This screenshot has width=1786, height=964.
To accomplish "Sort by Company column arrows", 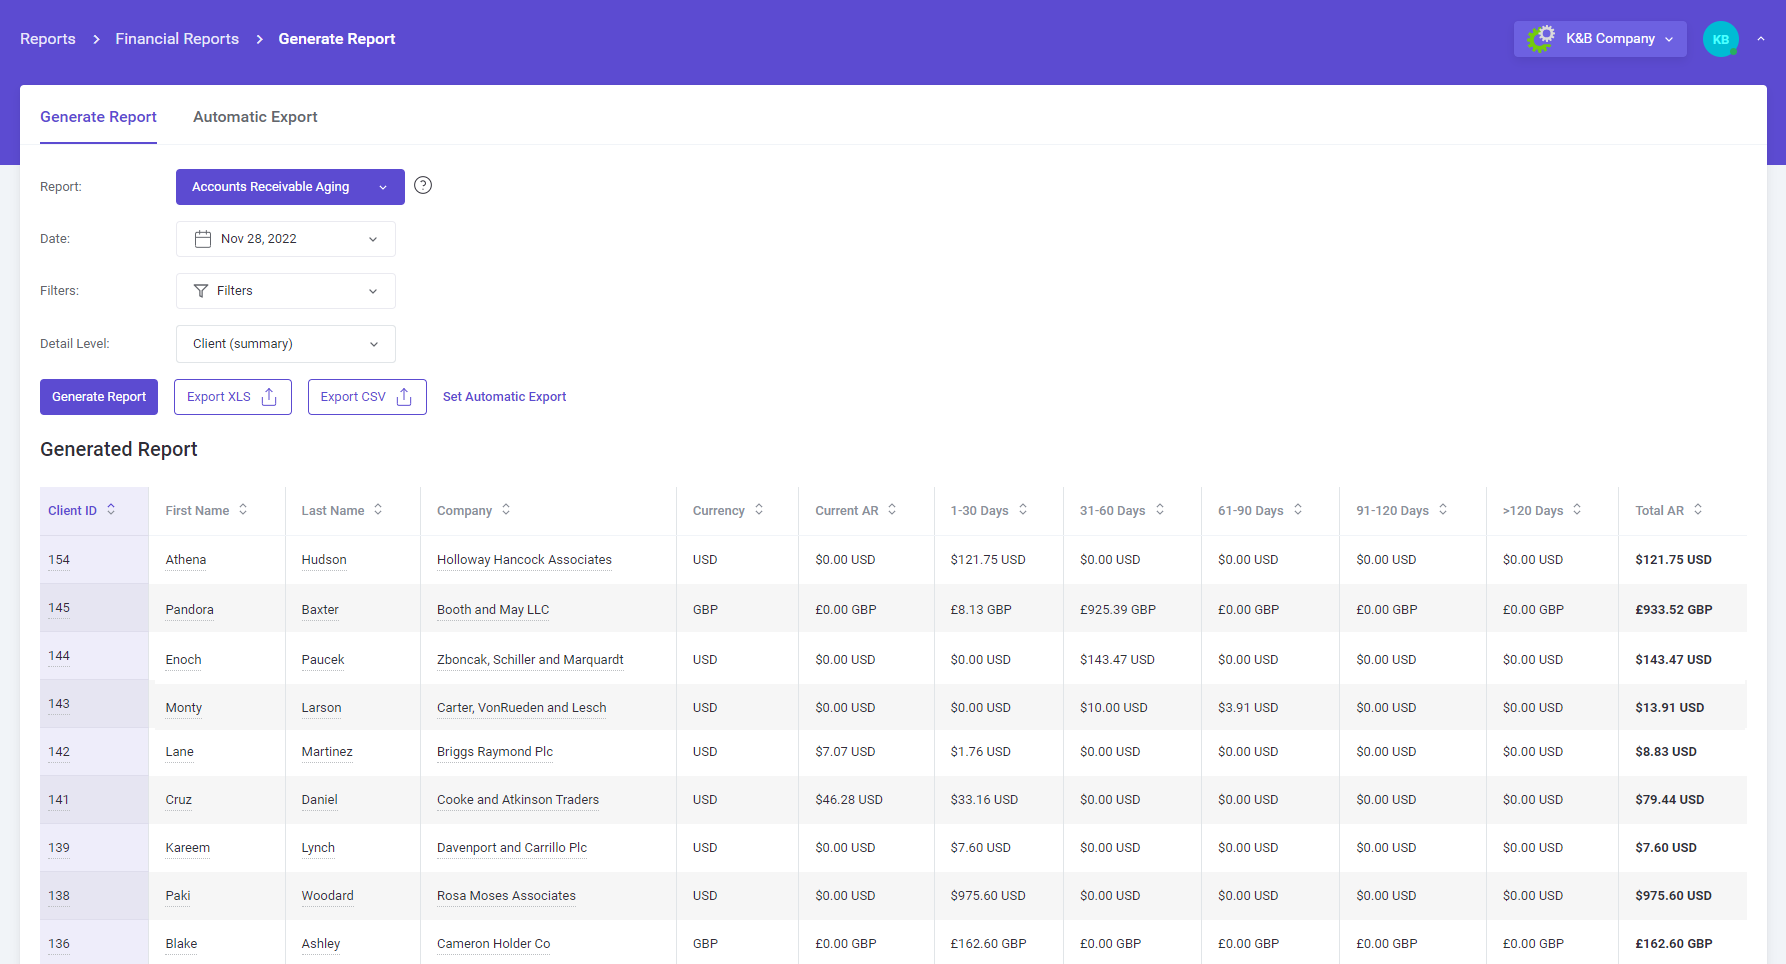I will click(x=506, y=510).
